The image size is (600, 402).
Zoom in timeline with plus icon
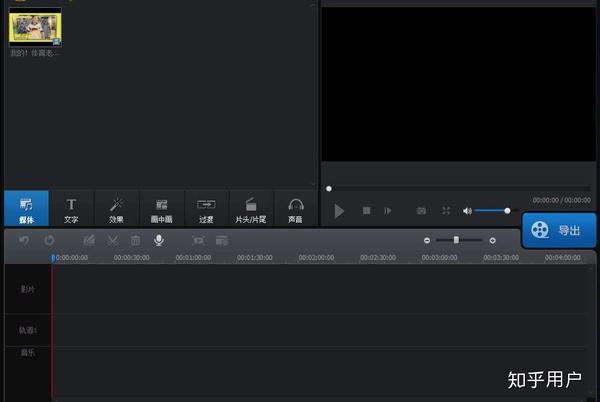[492, 241]
